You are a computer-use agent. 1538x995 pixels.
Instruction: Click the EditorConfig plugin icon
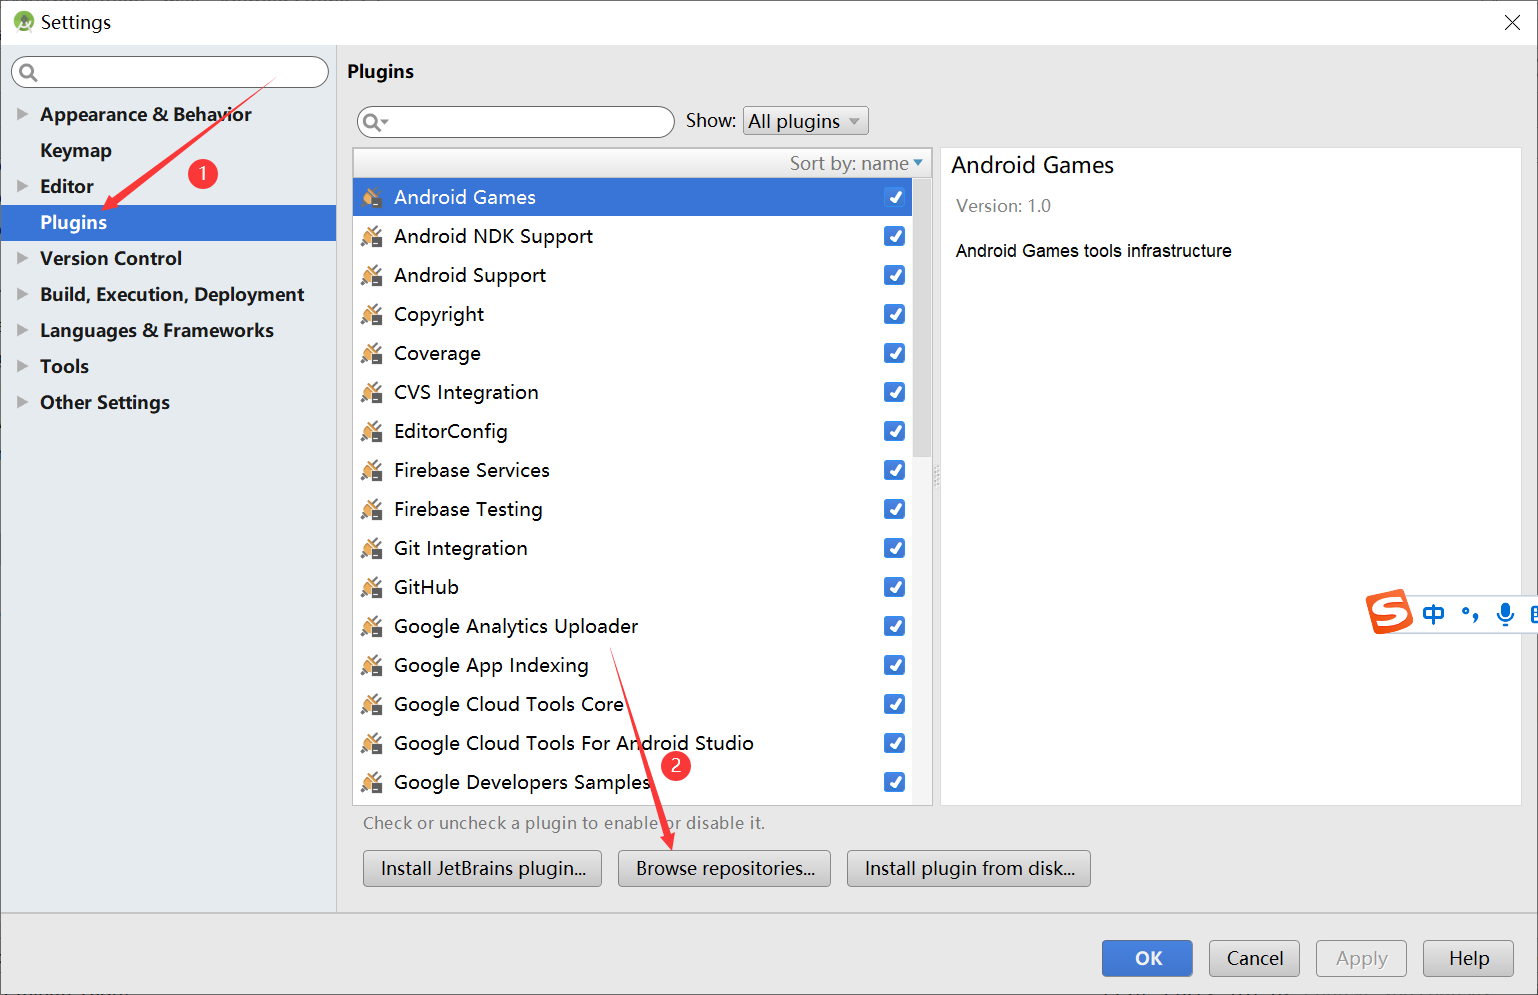point(372,431)
